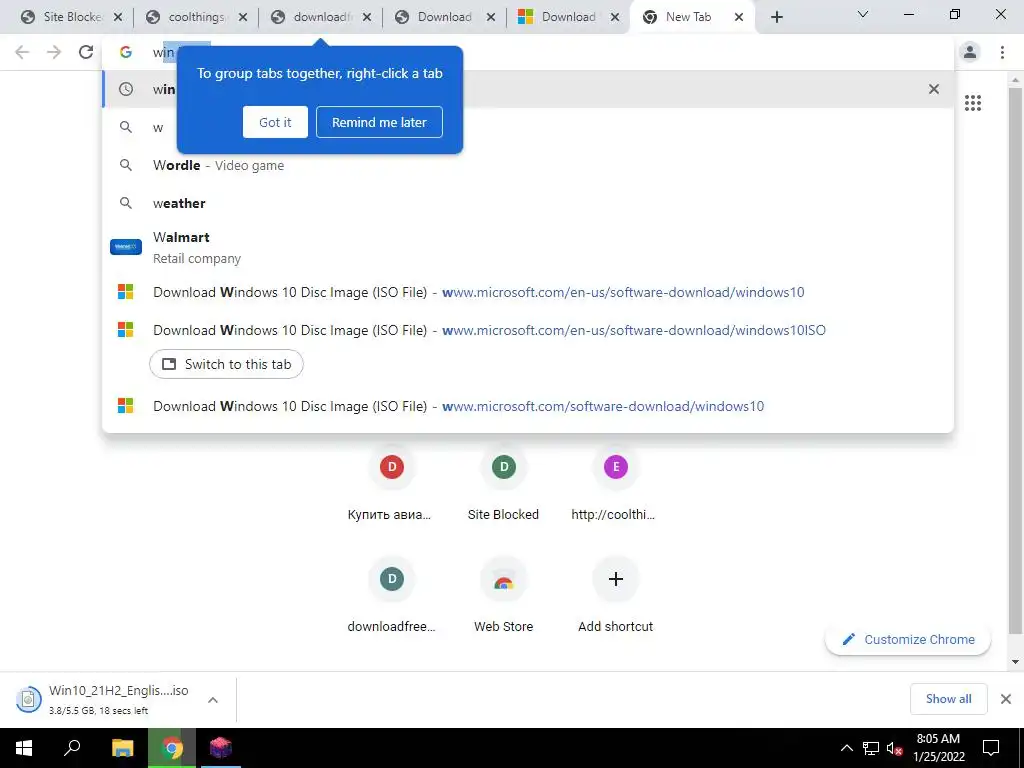
Task: Close the Site Blocked tab
Action: pyautogui.click(x=118, y=17)
